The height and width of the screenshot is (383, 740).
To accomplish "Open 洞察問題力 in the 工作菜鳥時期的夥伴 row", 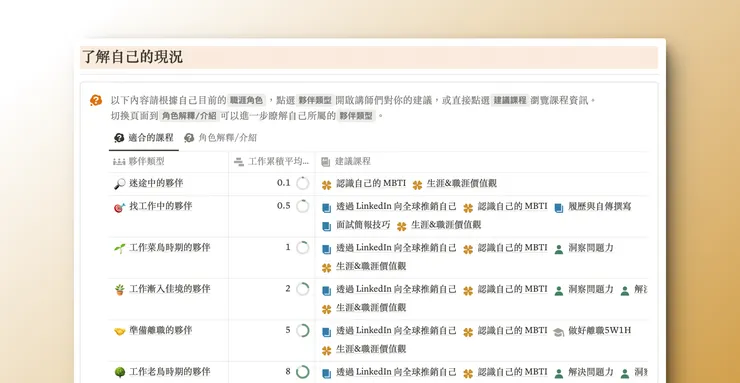I will tap(591, 248).
